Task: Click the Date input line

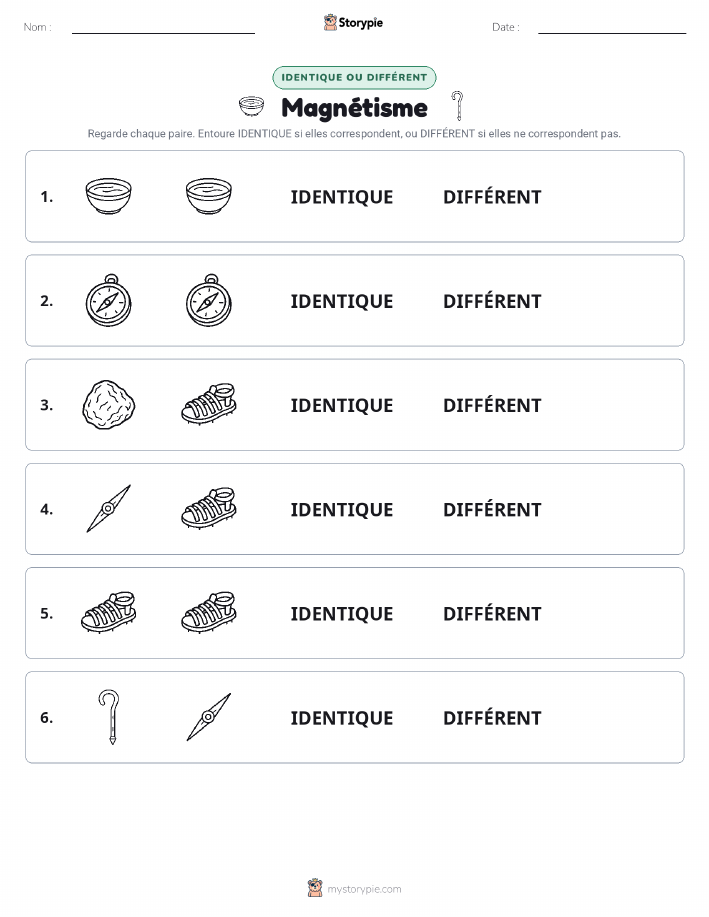Action: point(612,28)
